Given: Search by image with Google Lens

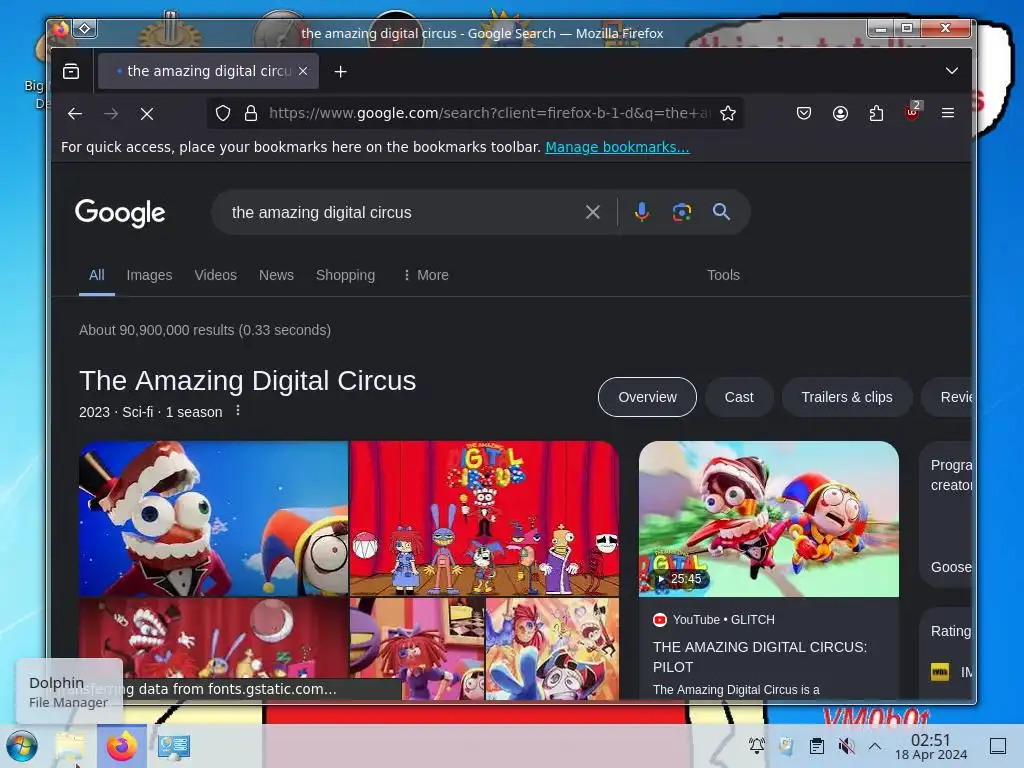Looking at the screenshot, I should (x=681, y=212).
